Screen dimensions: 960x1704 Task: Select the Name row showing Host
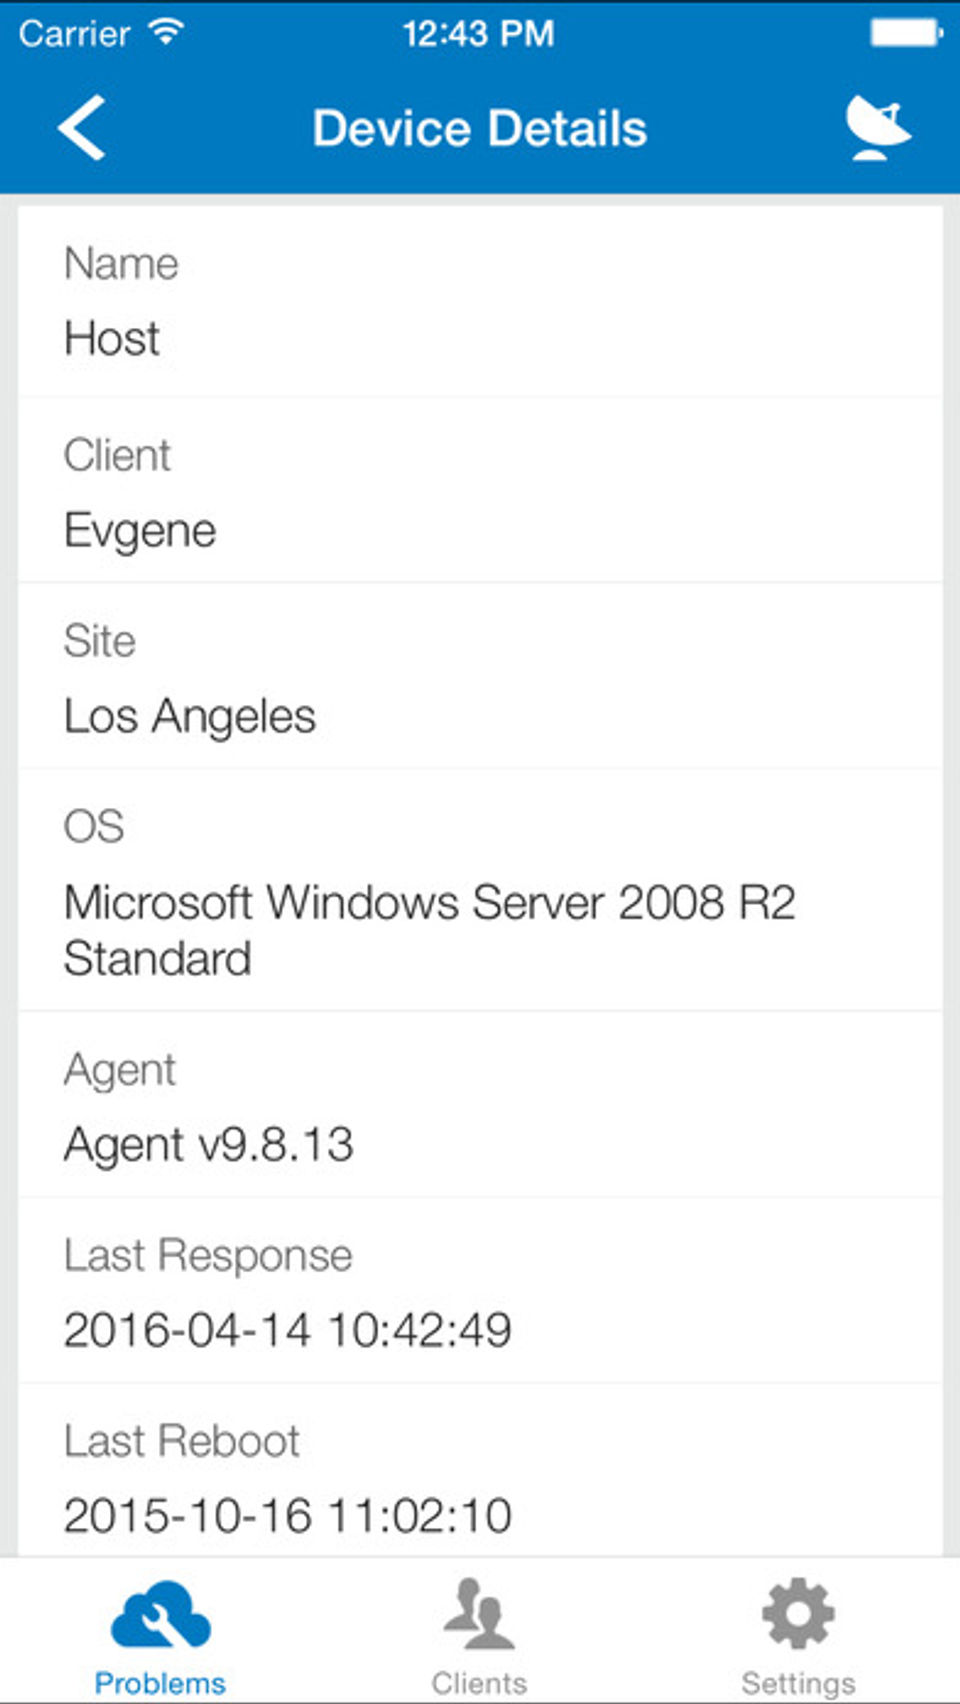[x=480, y=302]
